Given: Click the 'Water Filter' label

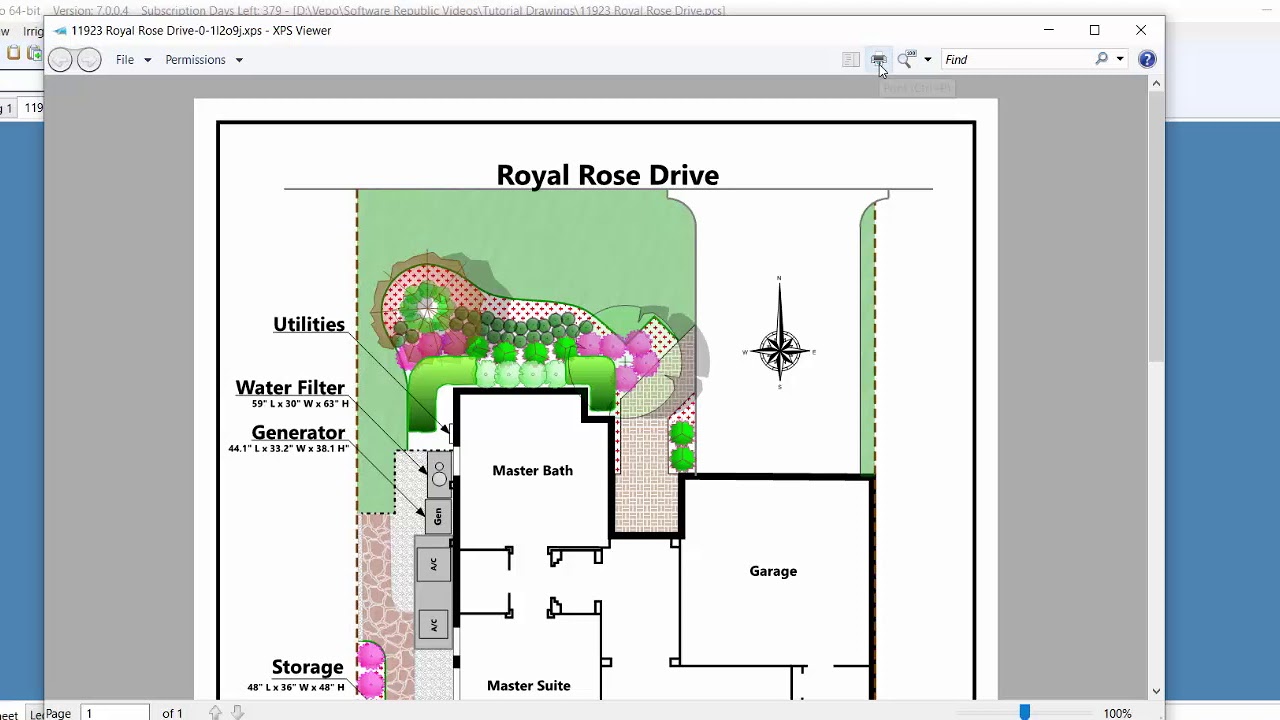Looking at the screenshot, I should [290, 387].
